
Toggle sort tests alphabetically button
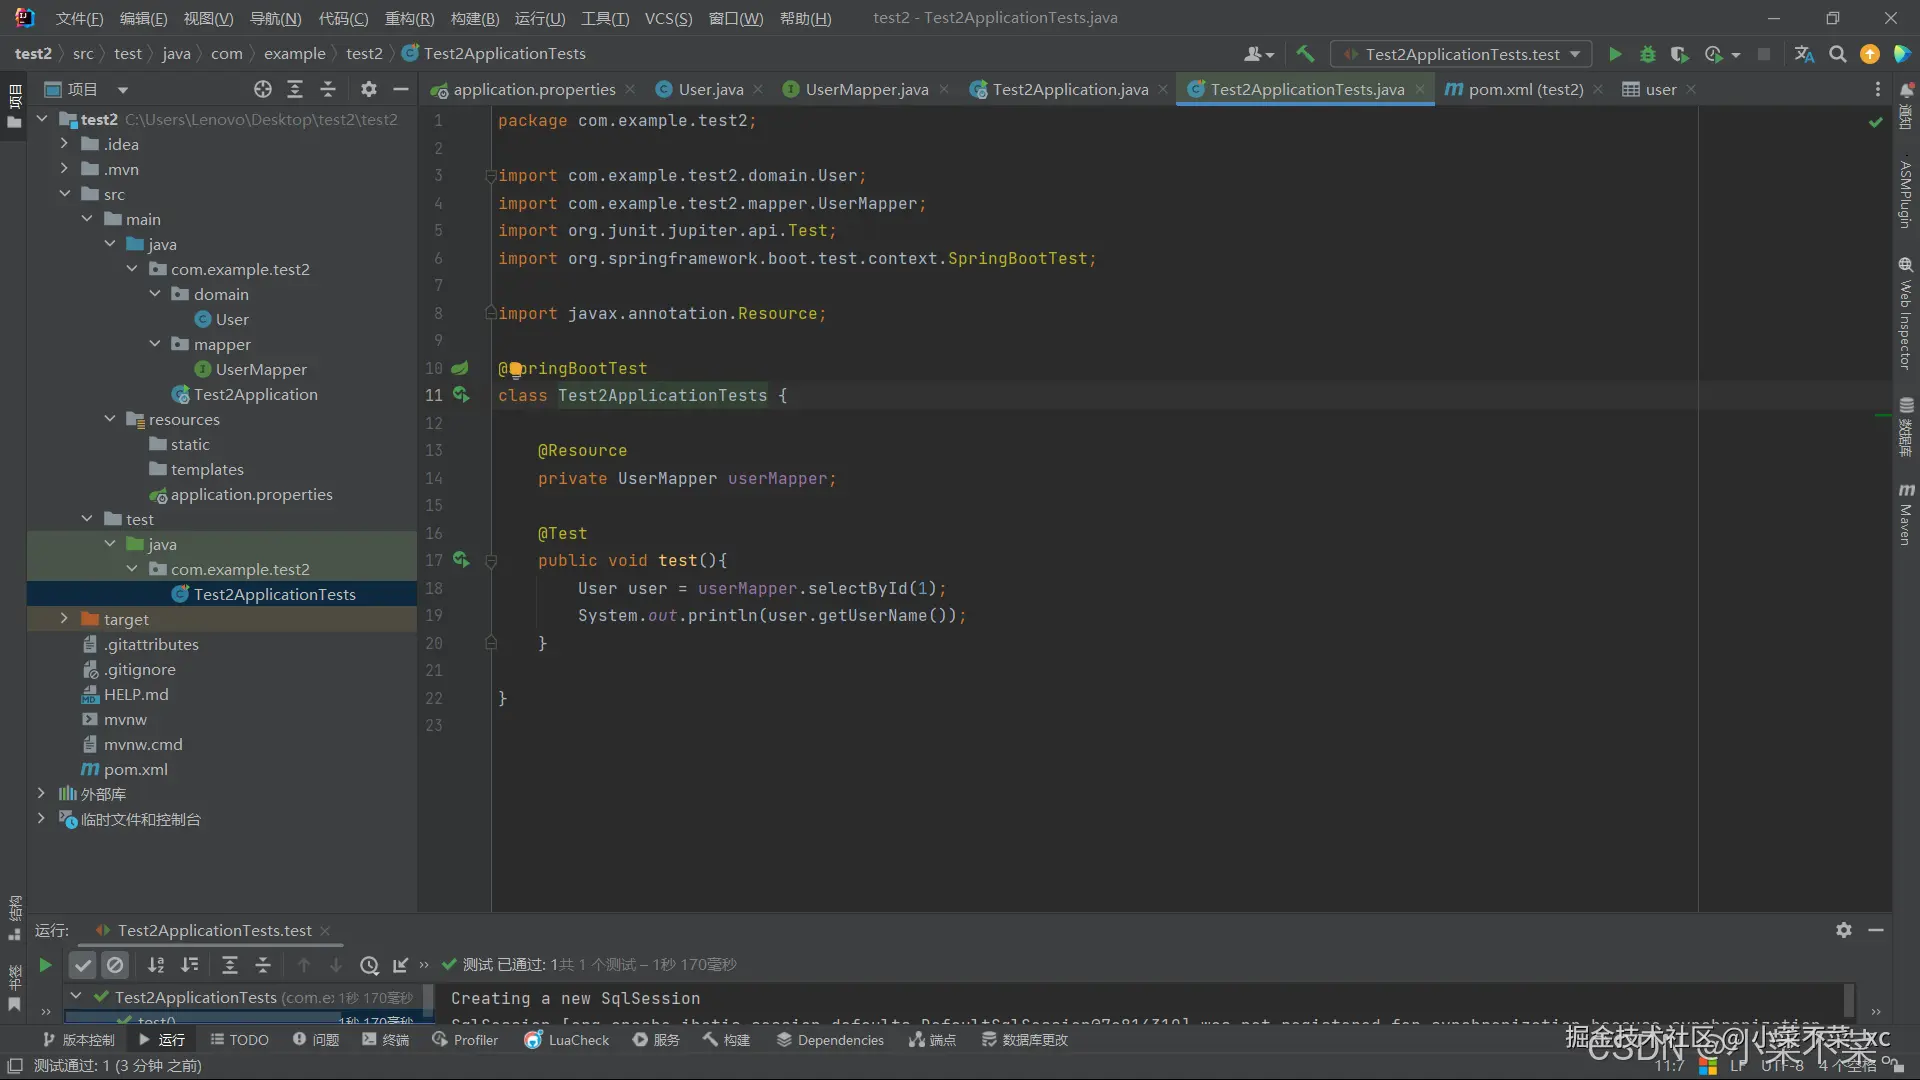[156, 965]
